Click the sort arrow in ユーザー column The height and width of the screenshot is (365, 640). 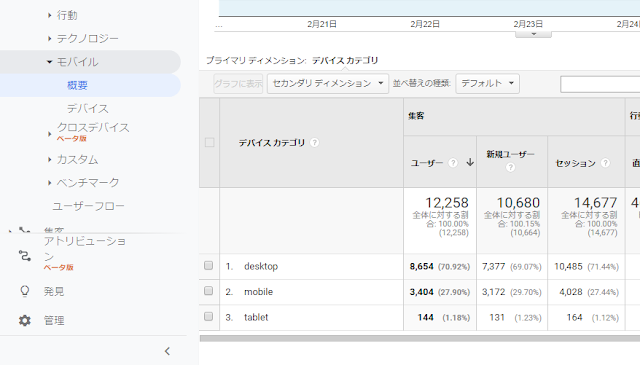tap(470, 162)
